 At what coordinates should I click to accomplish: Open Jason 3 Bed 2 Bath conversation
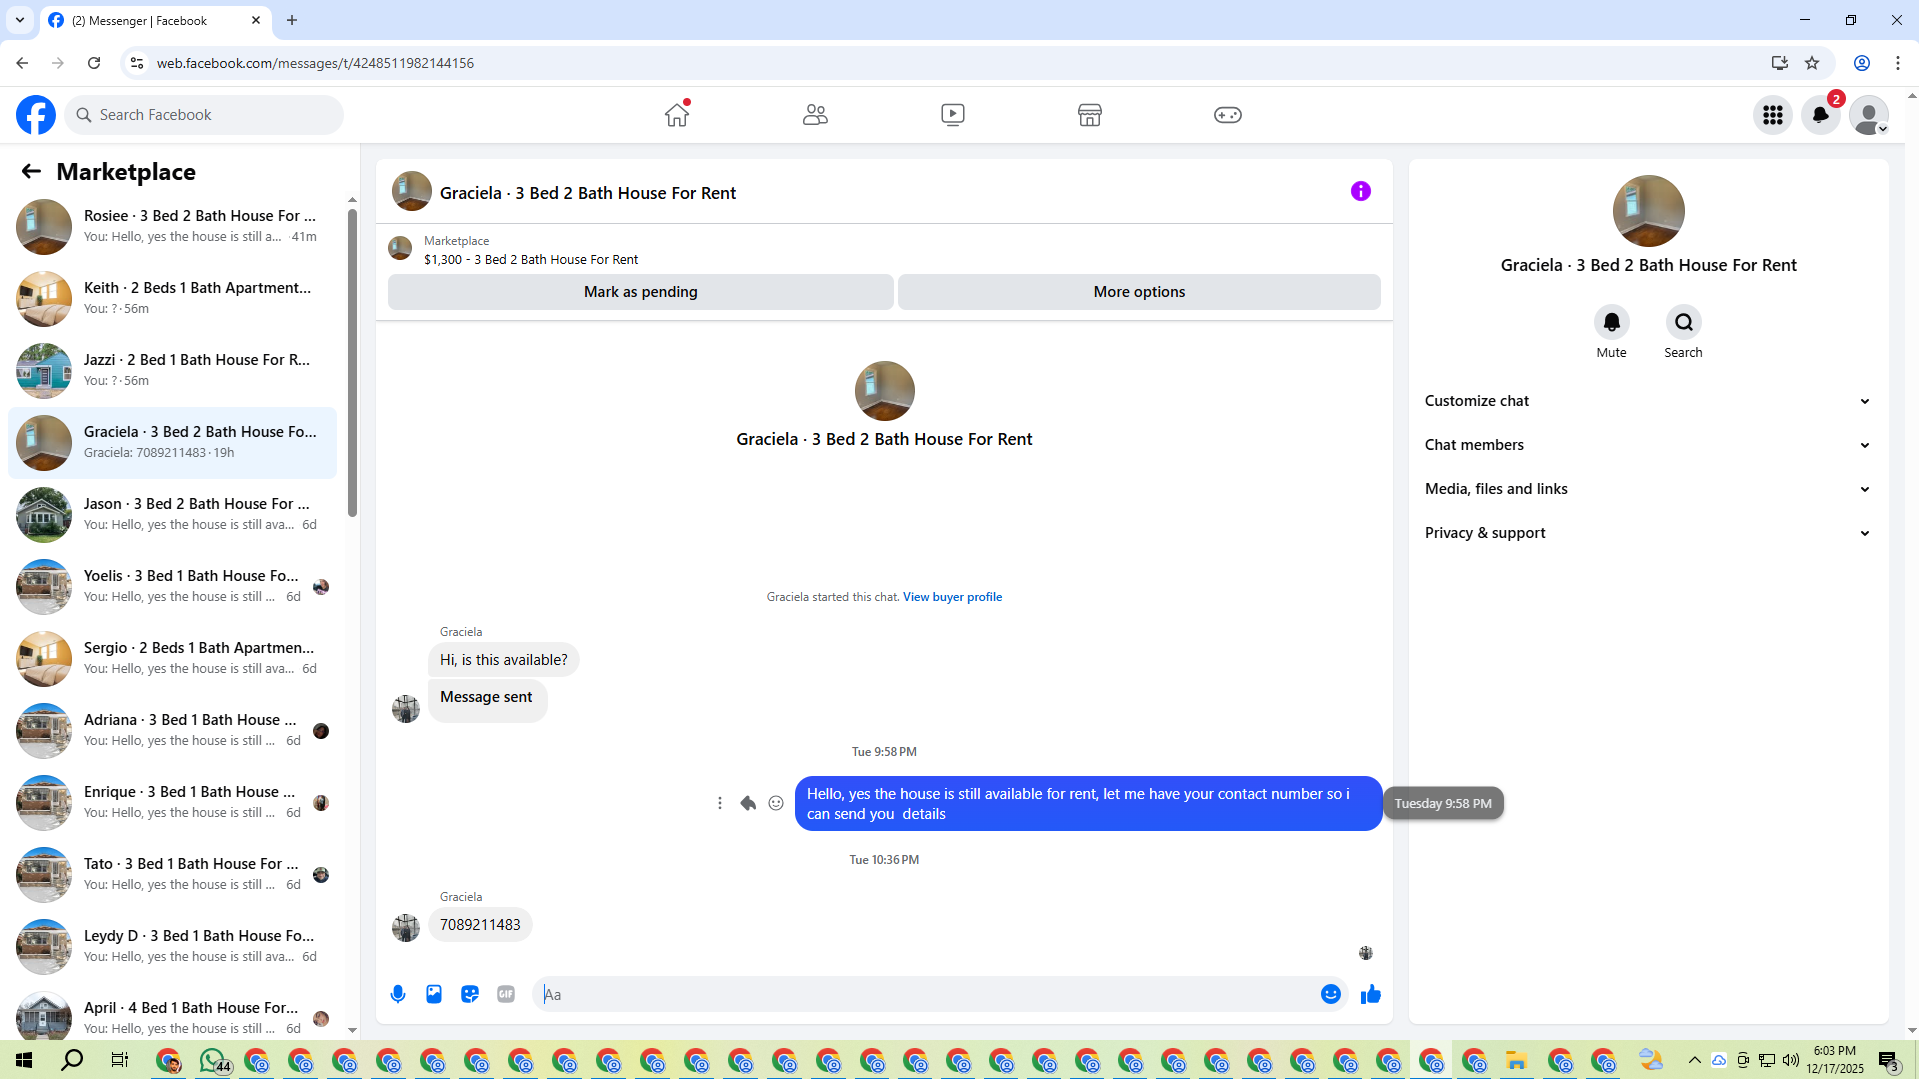[x=172, y=515]
